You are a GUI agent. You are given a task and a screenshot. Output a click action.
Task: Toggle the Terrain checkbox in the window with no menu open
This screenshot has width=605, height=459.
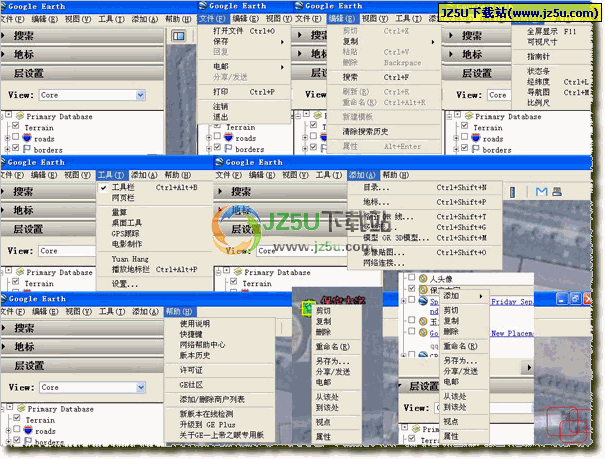16,126
